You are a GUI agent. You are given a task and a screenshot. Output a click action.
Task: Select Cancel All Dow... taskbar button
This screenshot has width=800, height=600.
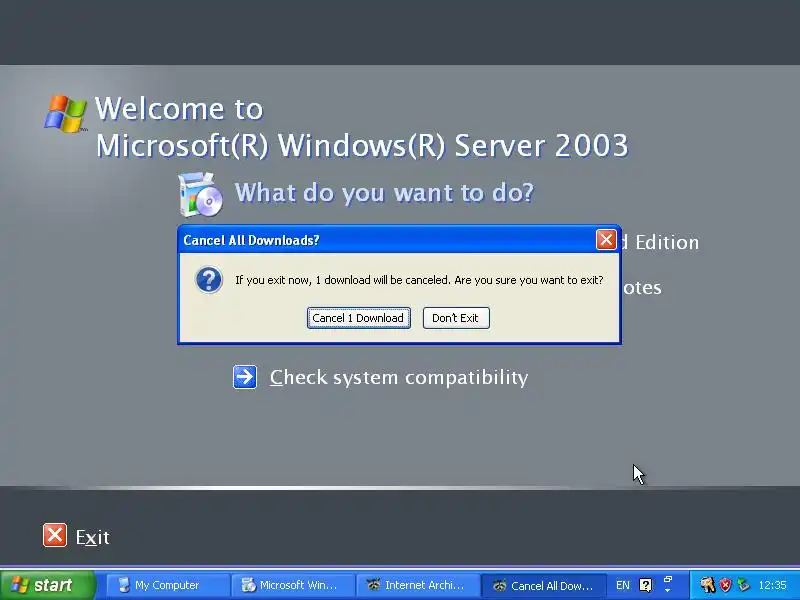click(x=543, y=585)
